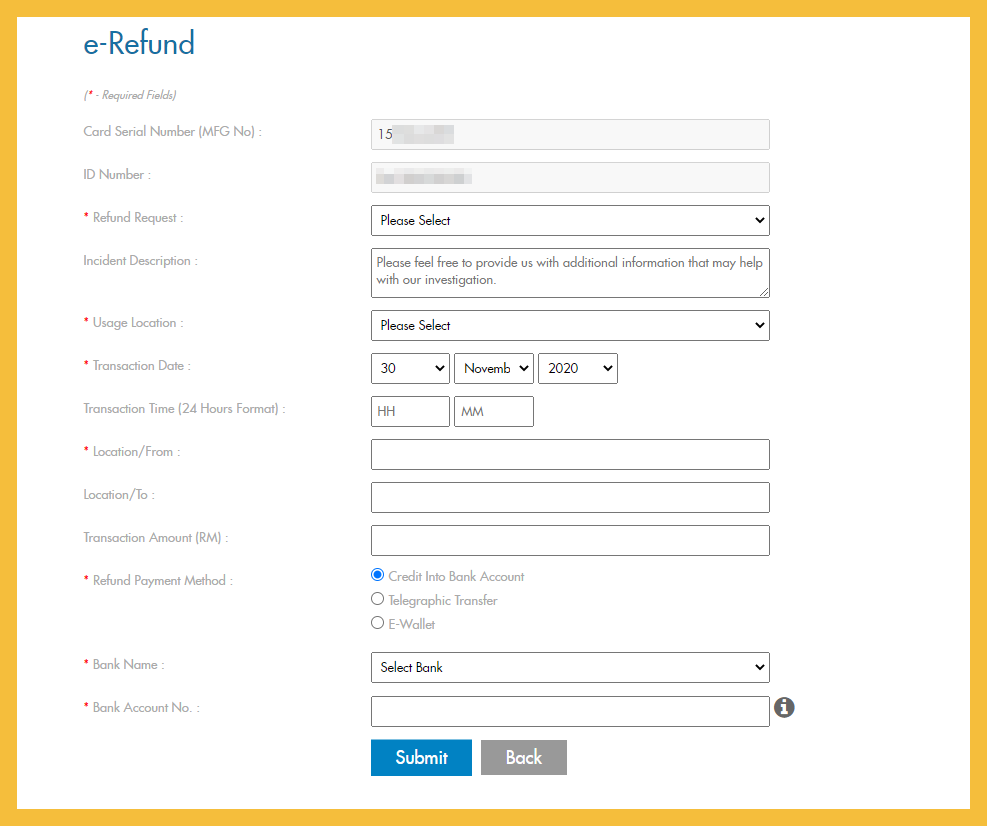Click into the Location/To field
Screen dimensions: 987x826
tap(569, 497)
